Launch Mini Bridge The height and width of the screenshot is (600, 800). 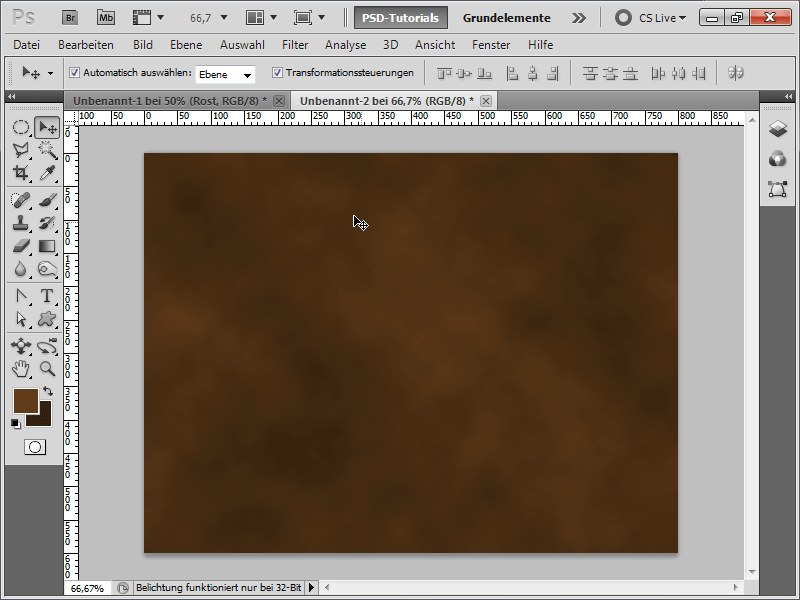pos(106,18)
